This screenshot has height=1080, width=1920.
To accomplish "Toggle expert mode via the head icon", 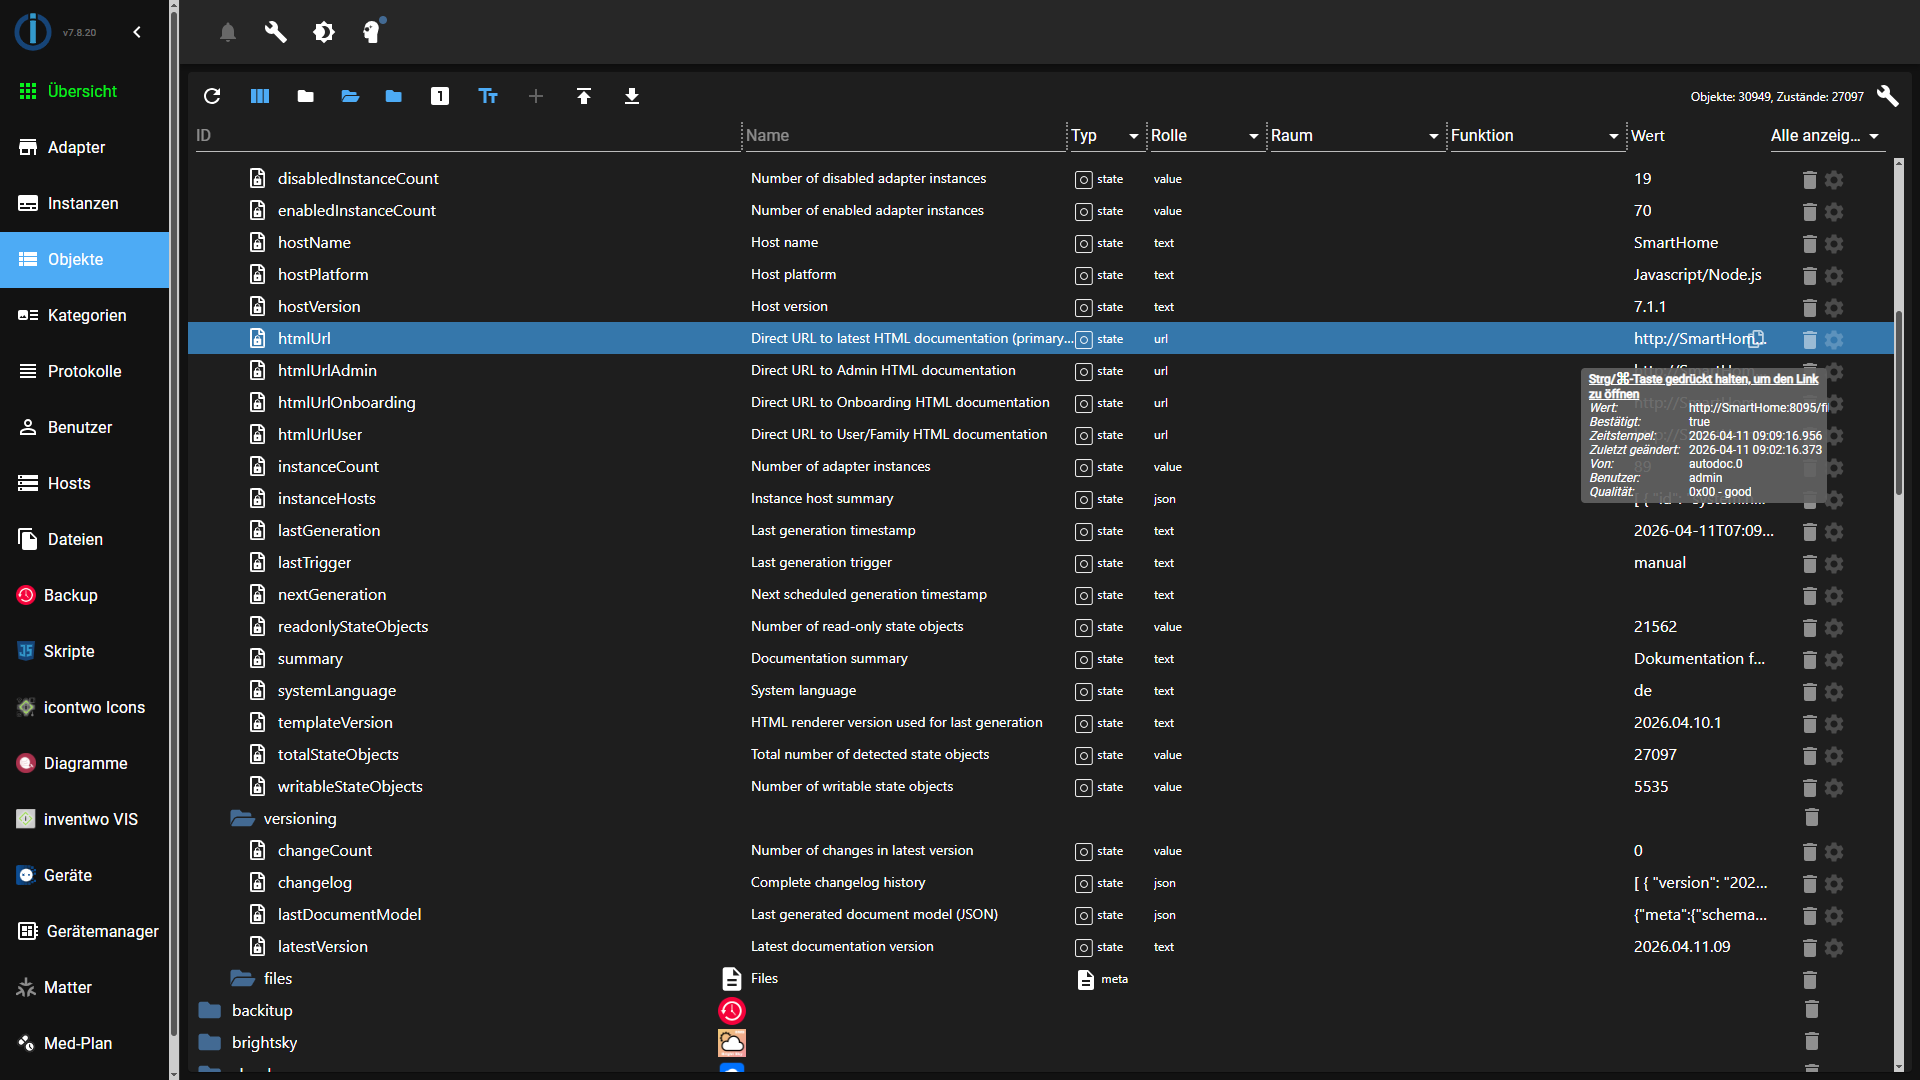I will 372,32.
